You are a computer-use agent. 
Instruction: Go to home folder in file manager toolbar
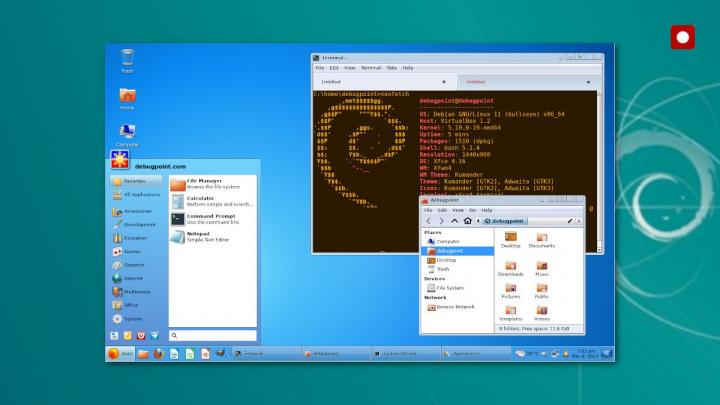click(x=466, y=220)
